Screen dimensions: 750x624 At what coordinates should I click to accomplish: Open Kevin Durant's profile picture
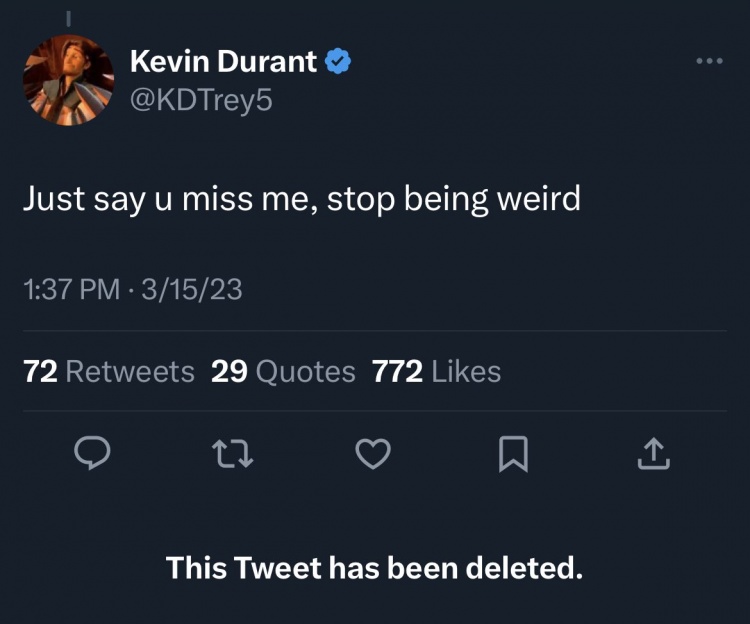(68, 80)
